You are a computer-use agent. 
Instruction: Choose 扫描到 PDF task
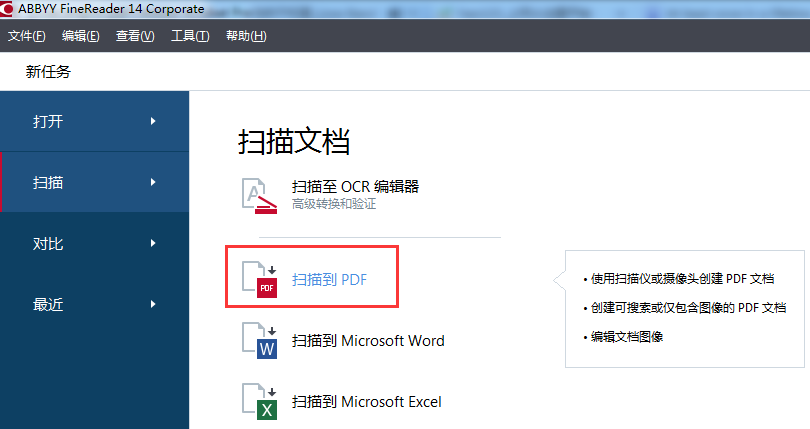point(329,280)
